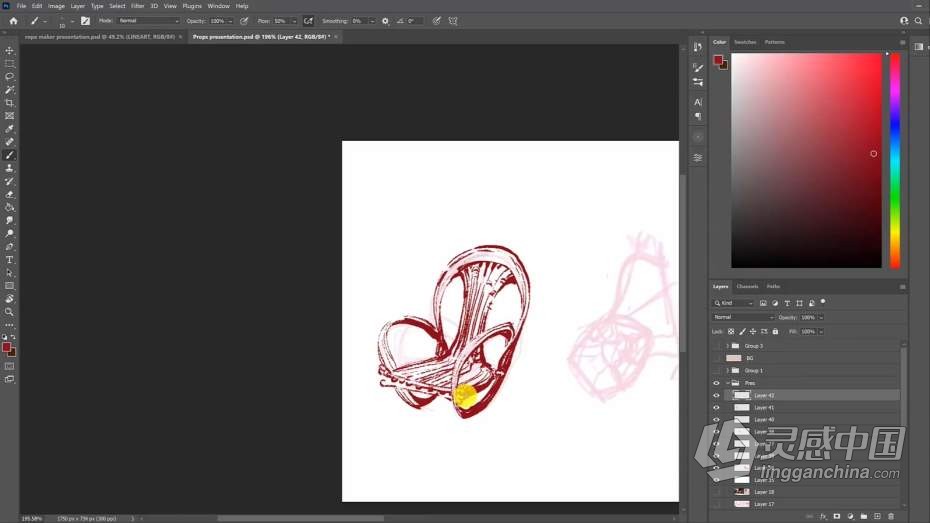Click the delete layer trash icon
The height and width of the screenshot is (523, 930).
coord(891,516)
